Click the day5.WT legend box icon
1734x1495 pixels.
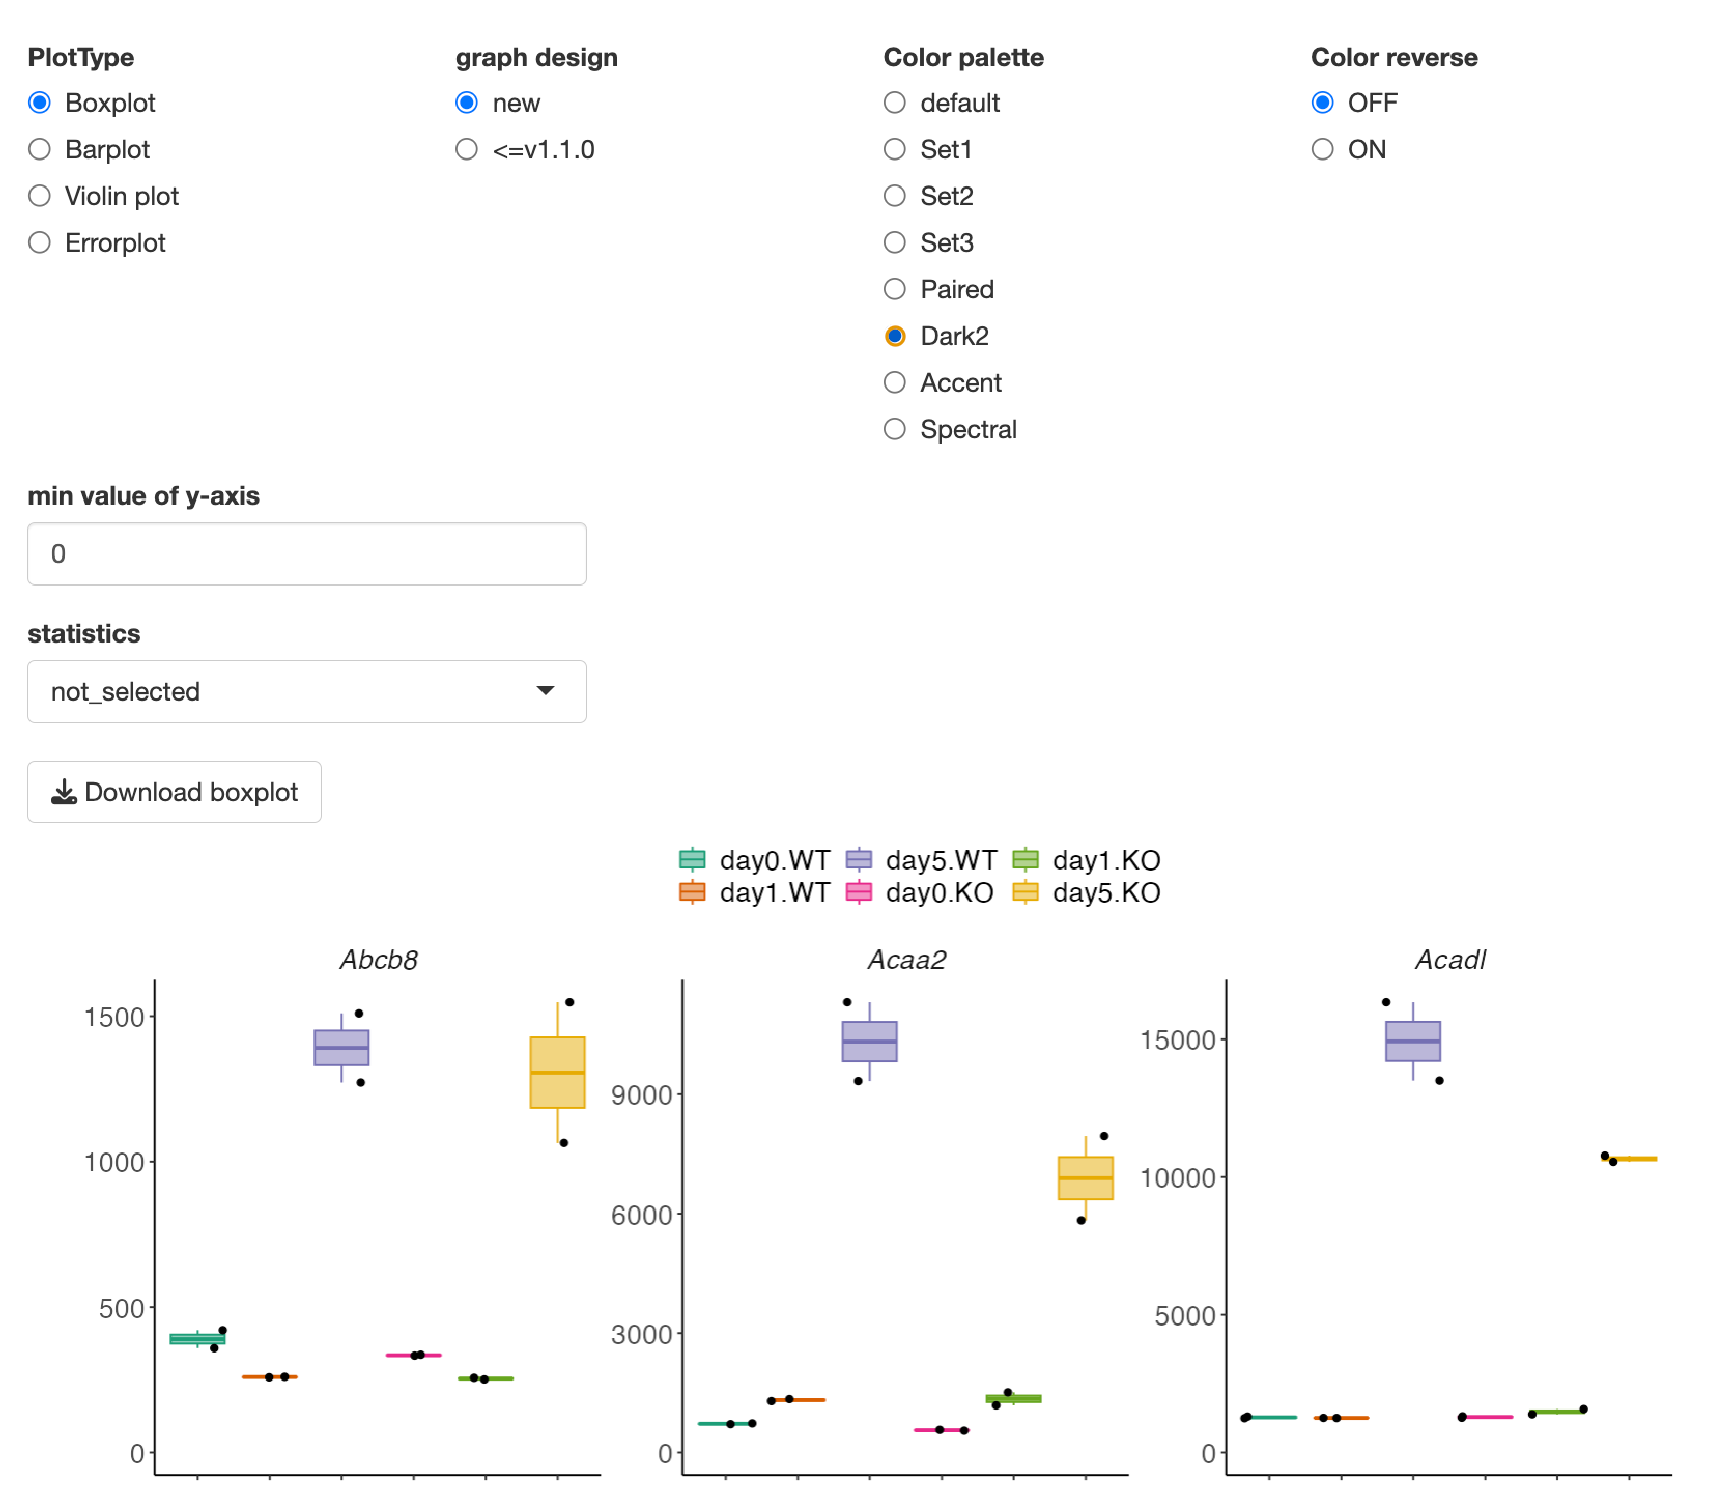[859, 860]
